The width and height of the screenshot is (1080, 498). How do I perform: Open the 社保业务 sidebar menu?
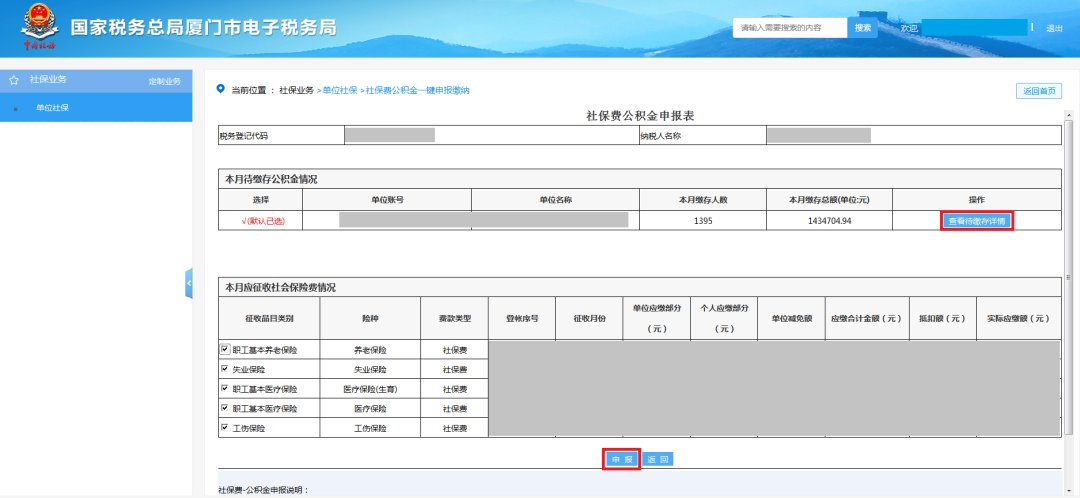(48, 79)
